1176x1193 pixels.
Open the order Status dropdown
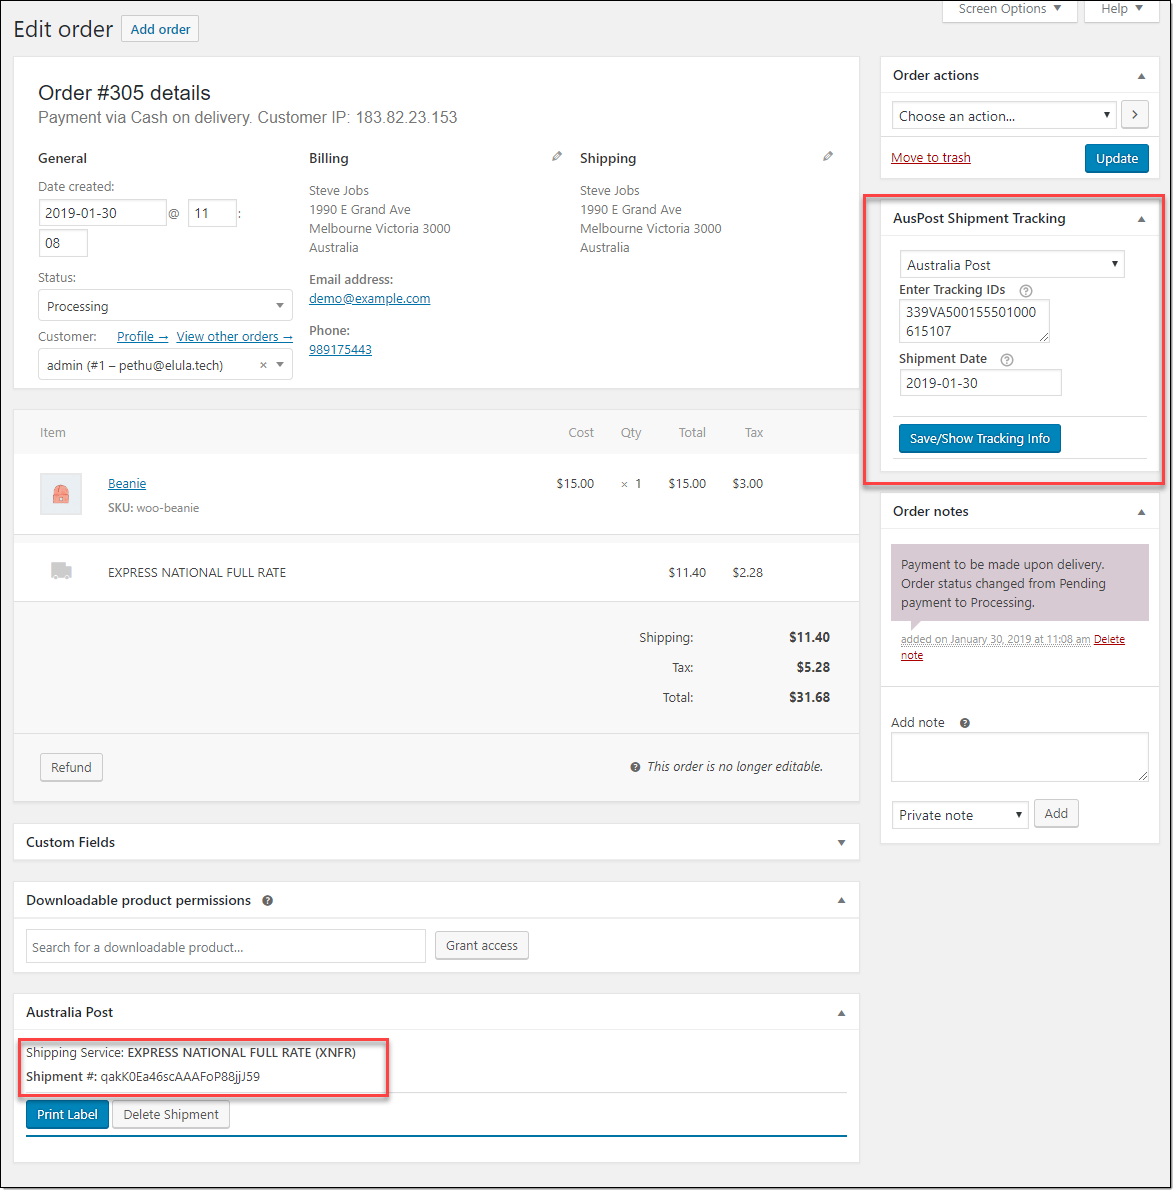coord(165,306)
